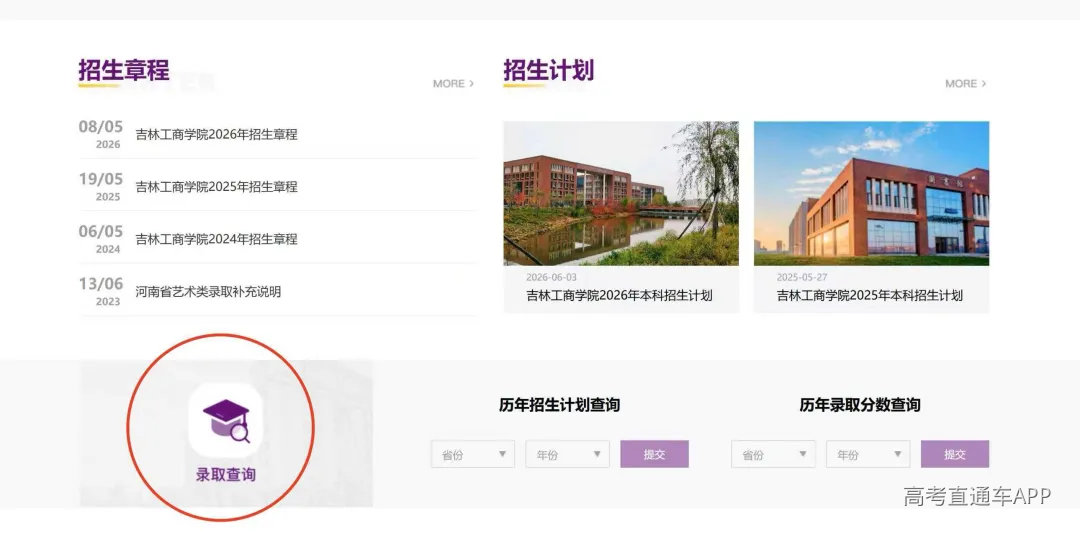Screen dimensions: 1080x536
Task: Click the 06/05 2024 date entry
Action: click(101, 239)
